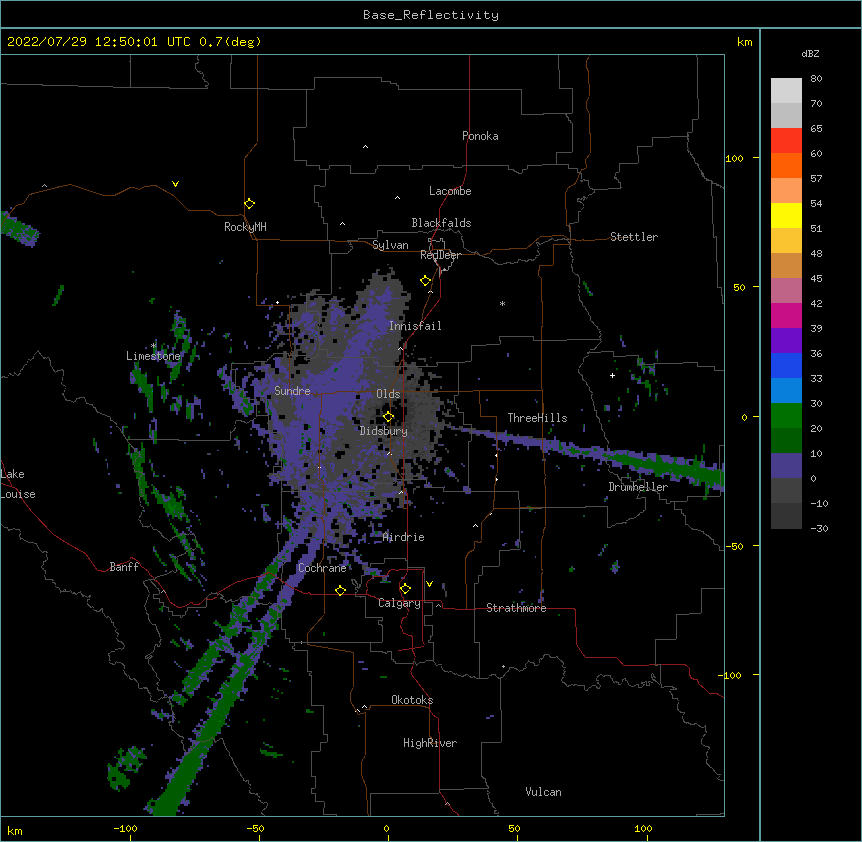862x842 pixels.
Task: Click the 100 tick label on bottom axis
Action: (x=643, y=828)
